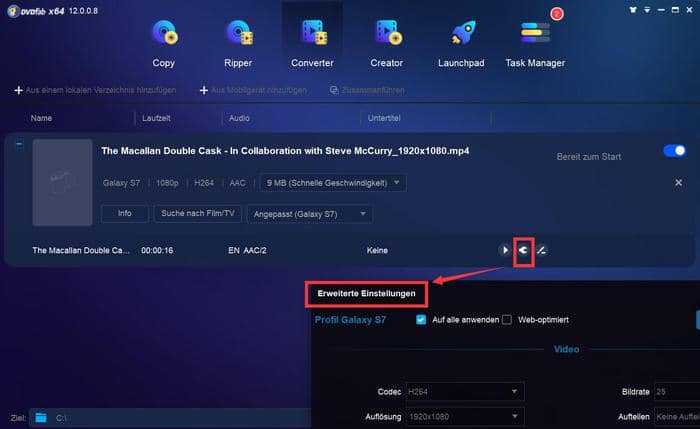Click the Bildrate field showing 25
Screen dimensions: 700x429
click(x=677, y=392)
